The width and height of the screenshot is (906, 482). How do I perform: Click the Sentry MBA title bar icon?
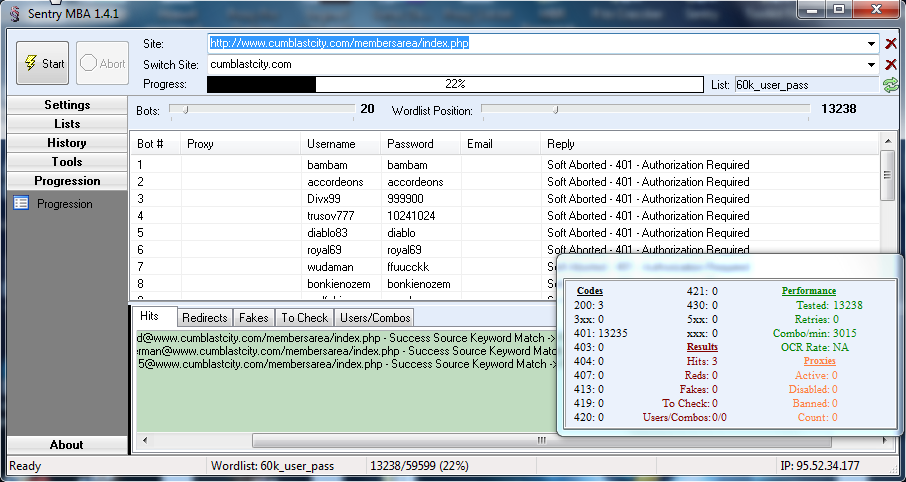[x=13, y=10]
